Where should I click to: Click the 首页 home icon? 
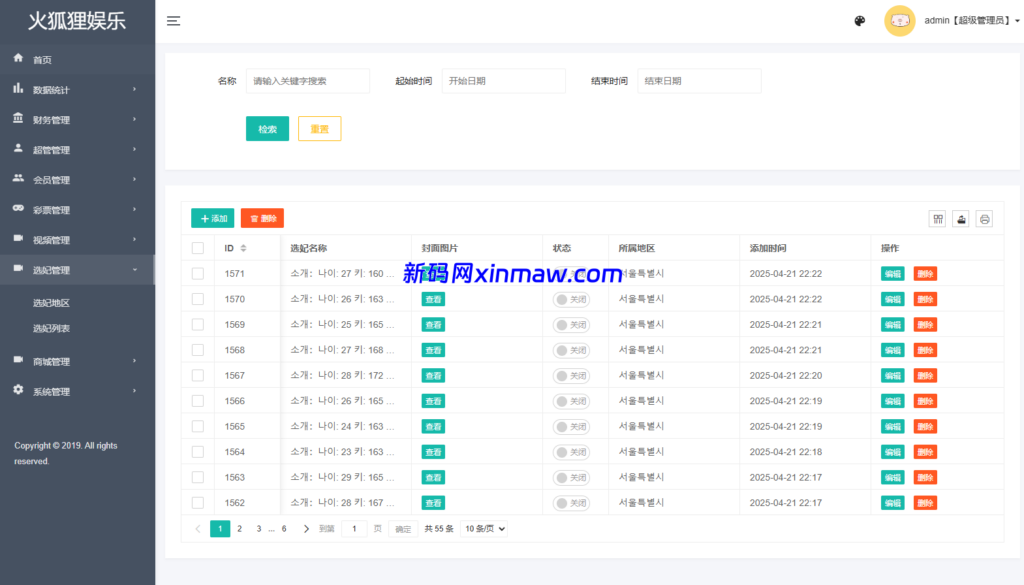[18, 58]
